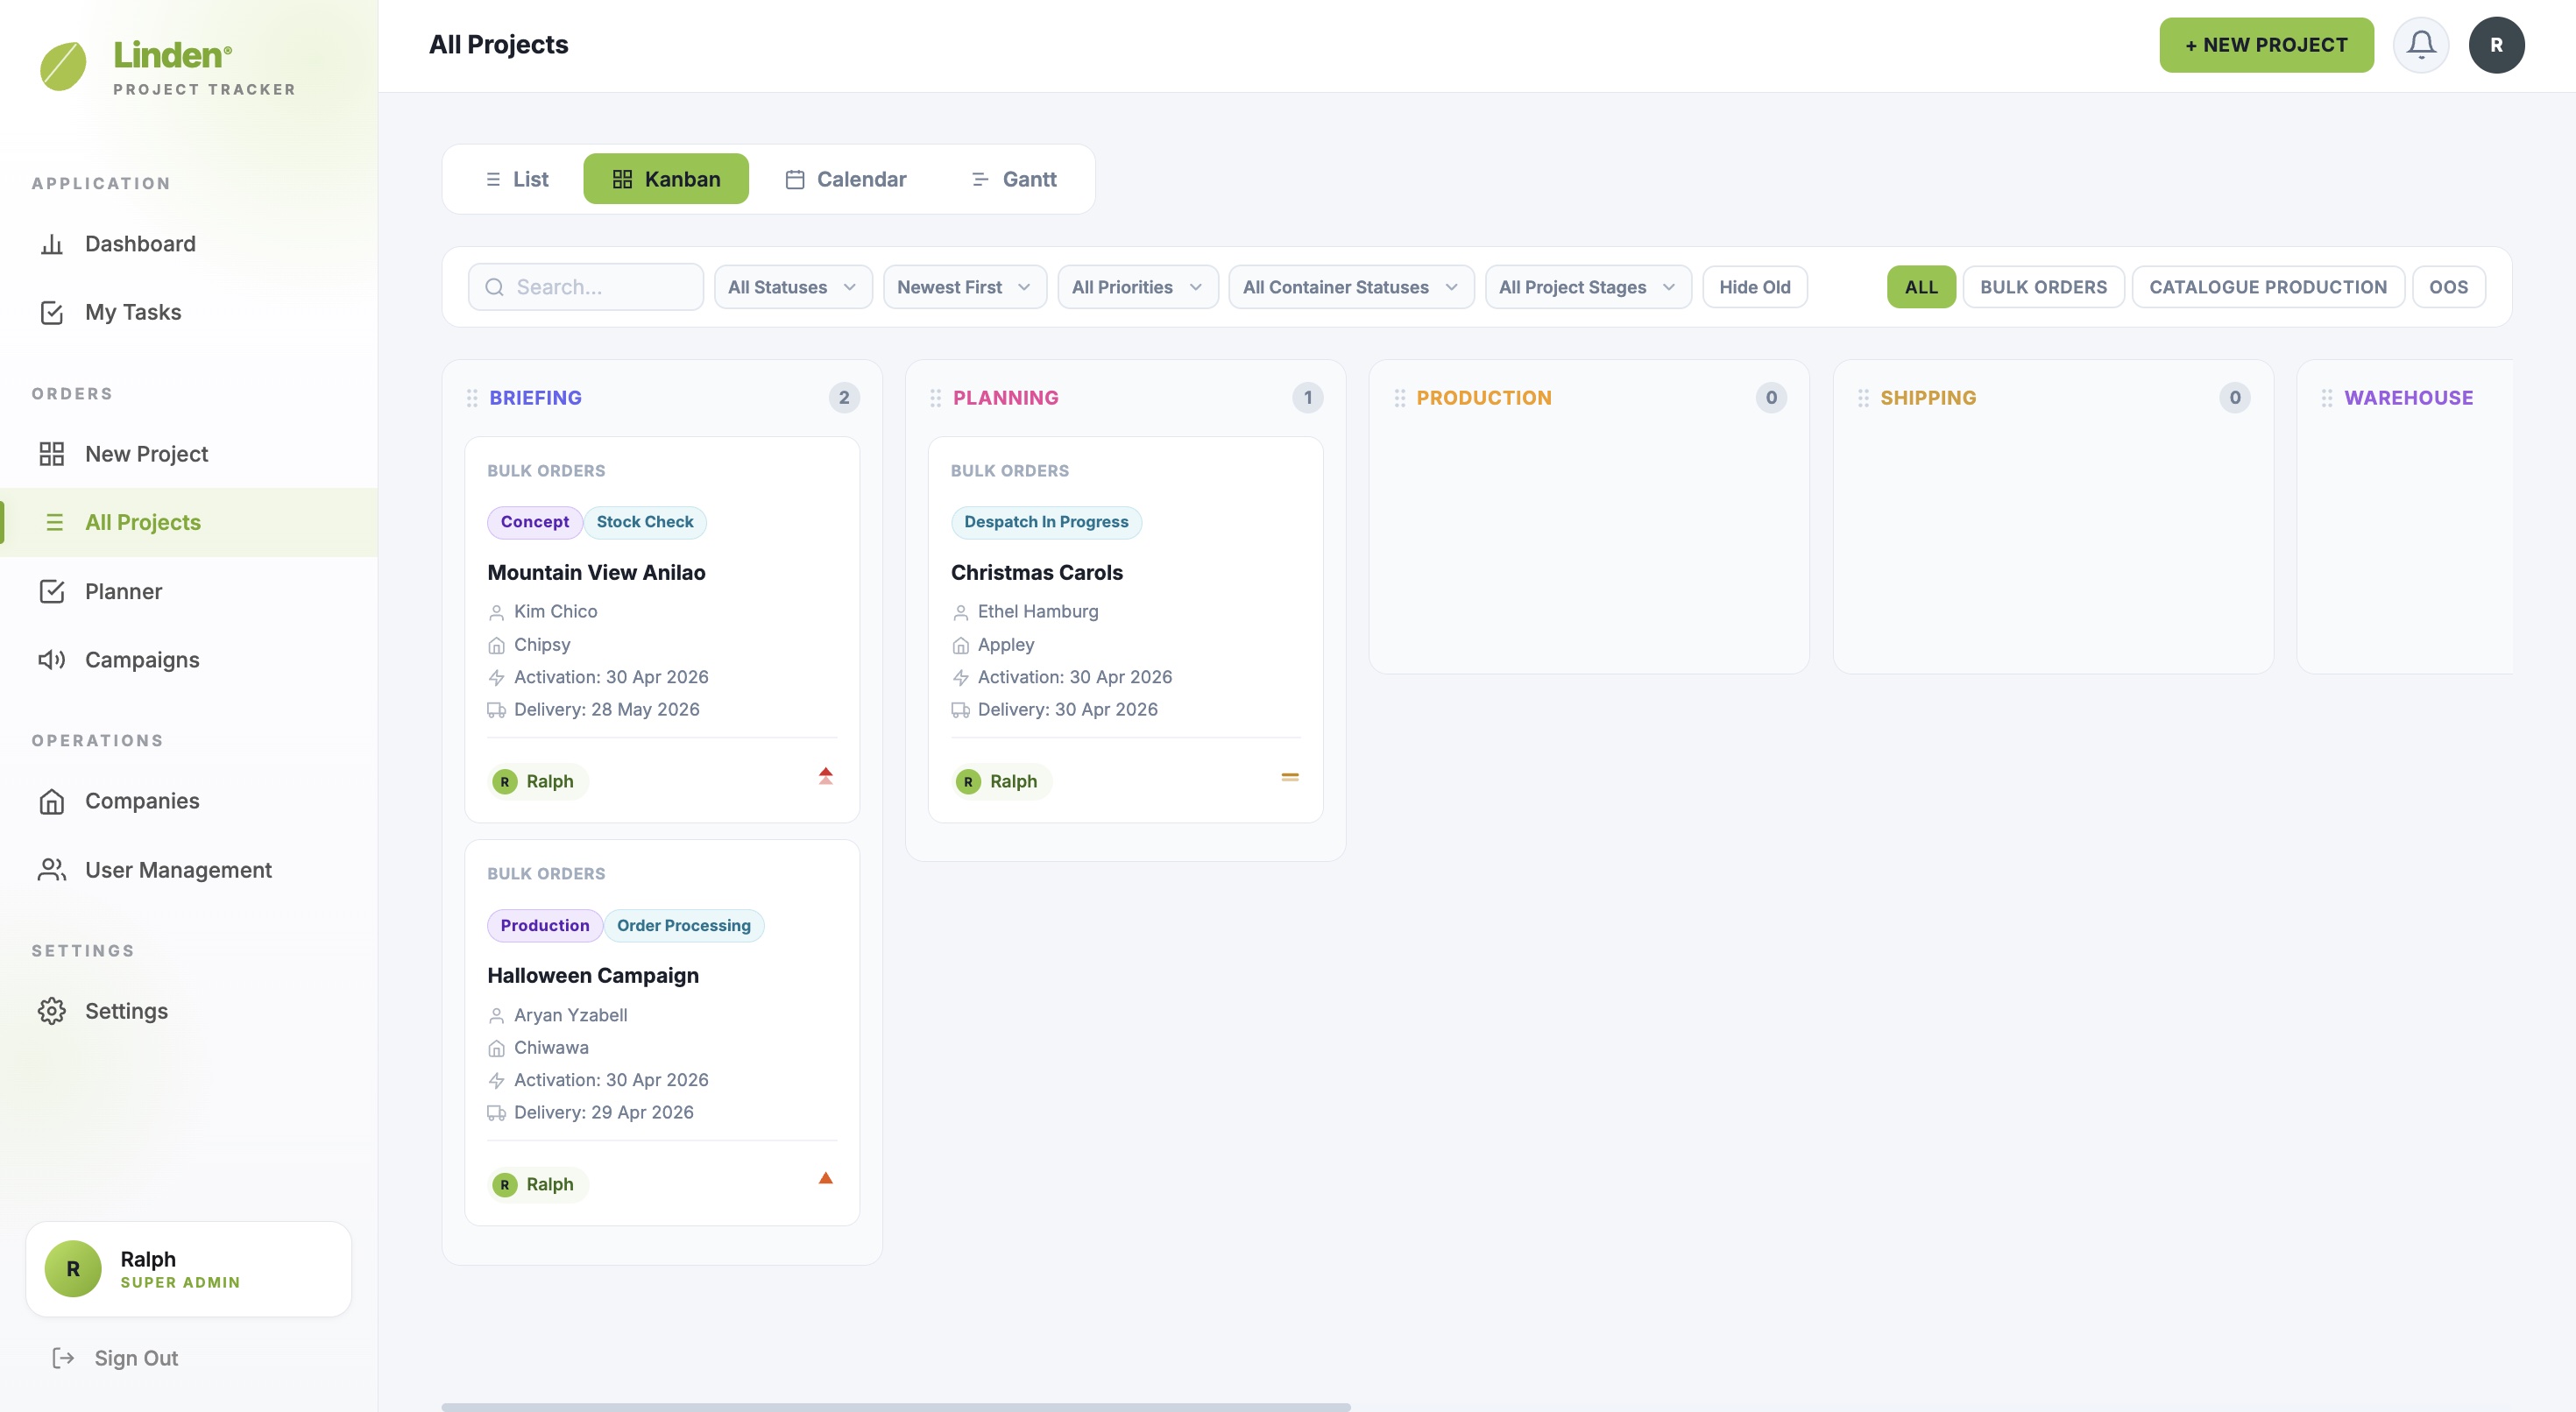Click the Order Processing tag
This screenshot has width=2576, height=1412.
pyautogui.click(x=683, y=926)
